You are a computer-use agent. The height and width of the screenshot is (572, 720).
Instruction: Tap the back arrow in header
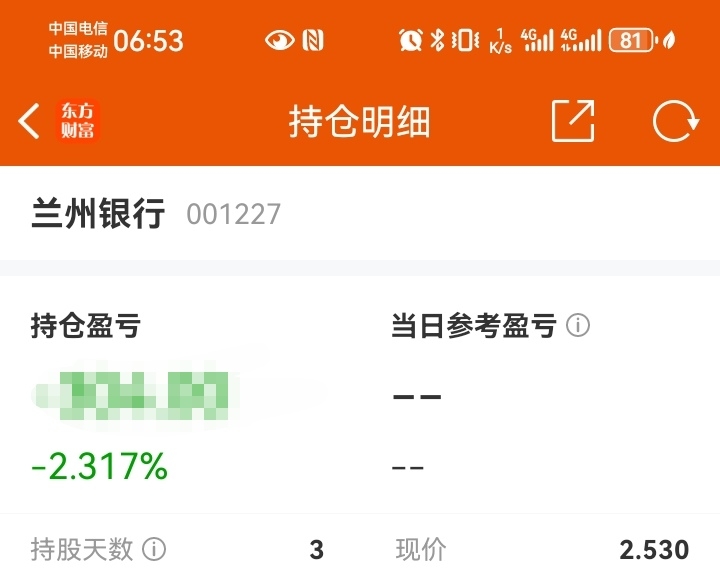[29, 121]
